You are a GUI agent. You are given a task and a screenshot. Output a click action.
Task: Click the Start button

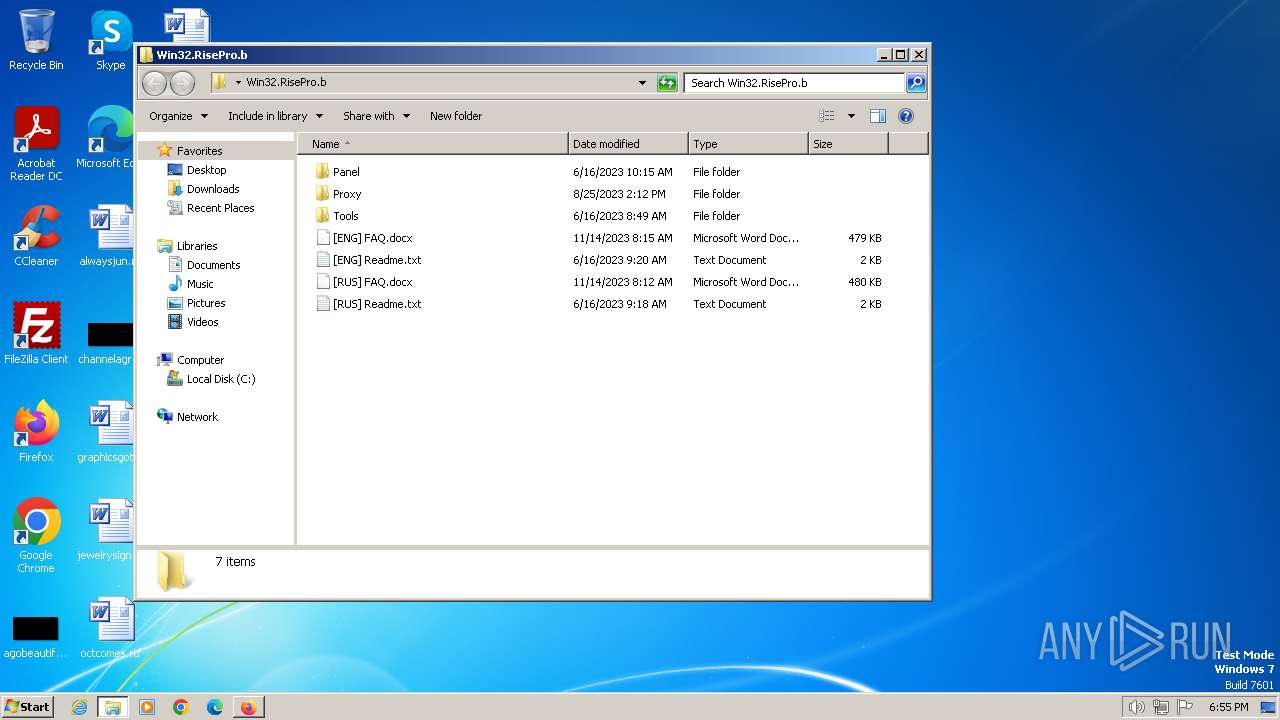tap(27, 707)
